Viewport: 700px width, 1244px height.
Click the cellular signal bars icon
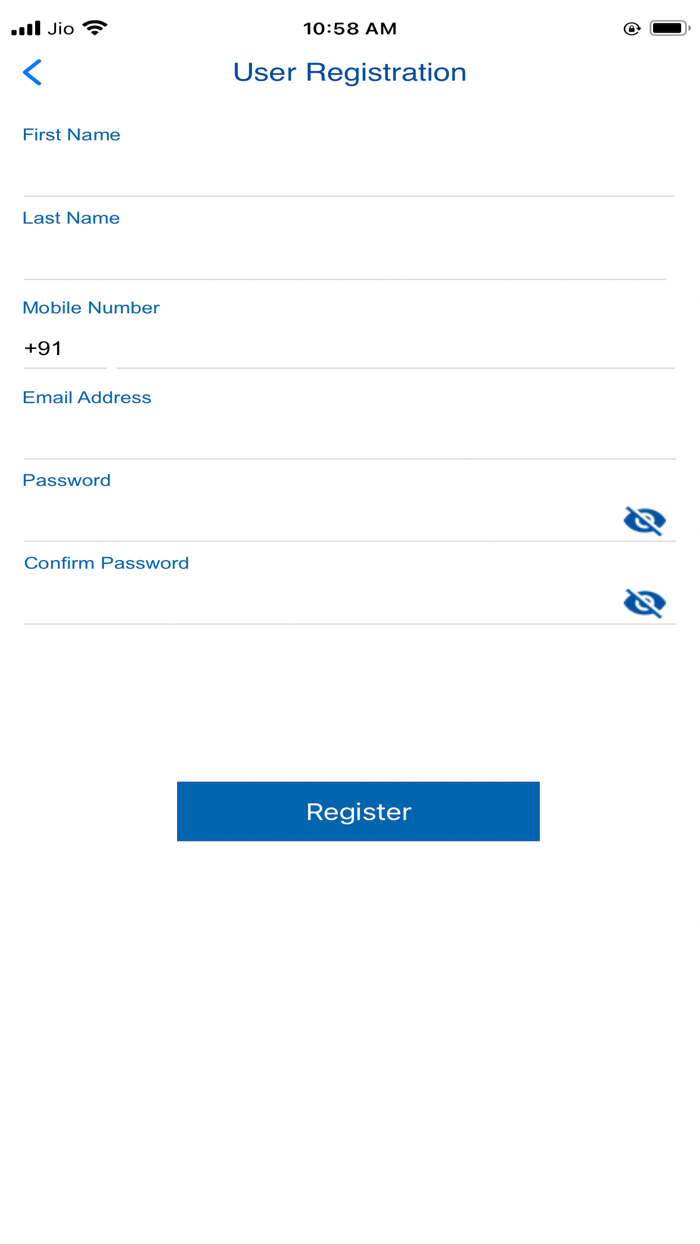(26, 29)
